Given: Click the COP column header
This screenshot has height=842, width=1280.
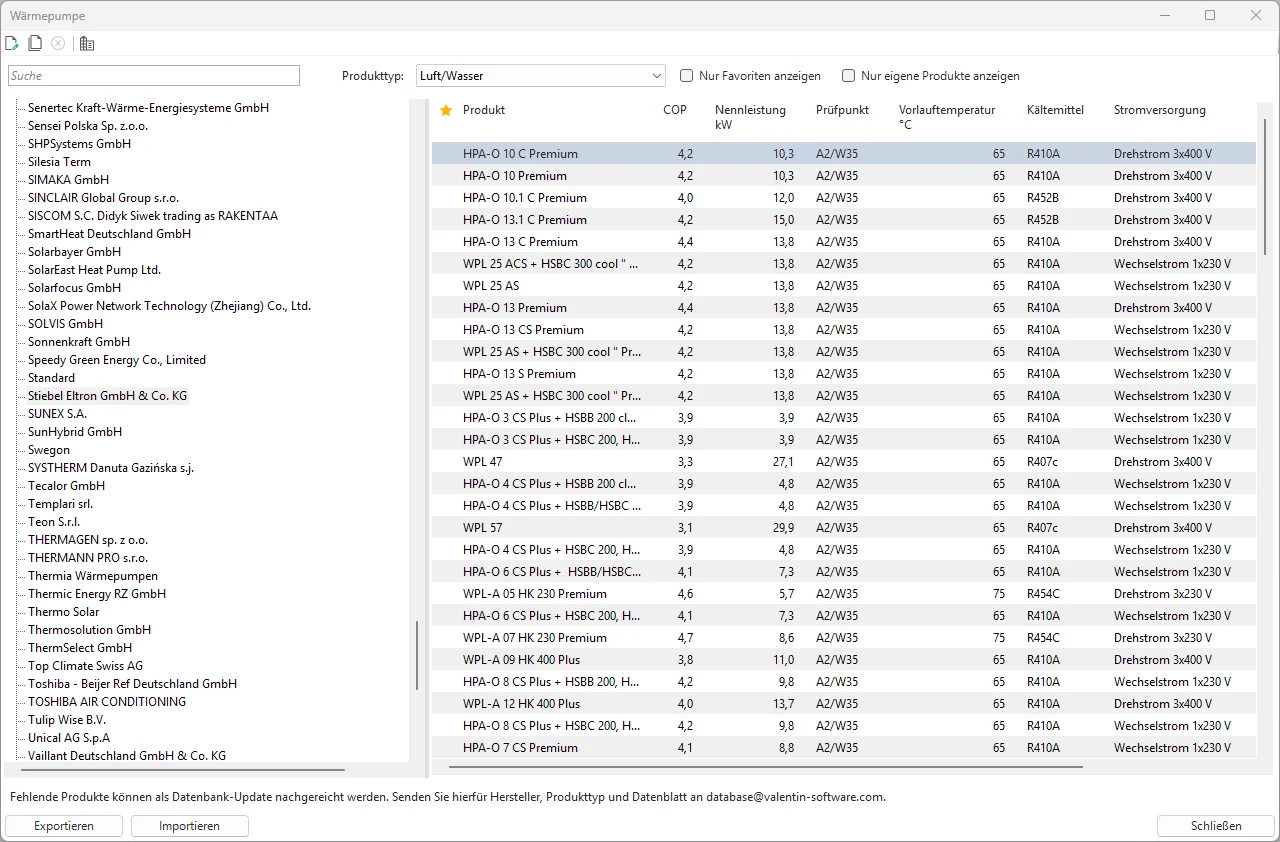Looking at the screenshot, I should (675, 110).
